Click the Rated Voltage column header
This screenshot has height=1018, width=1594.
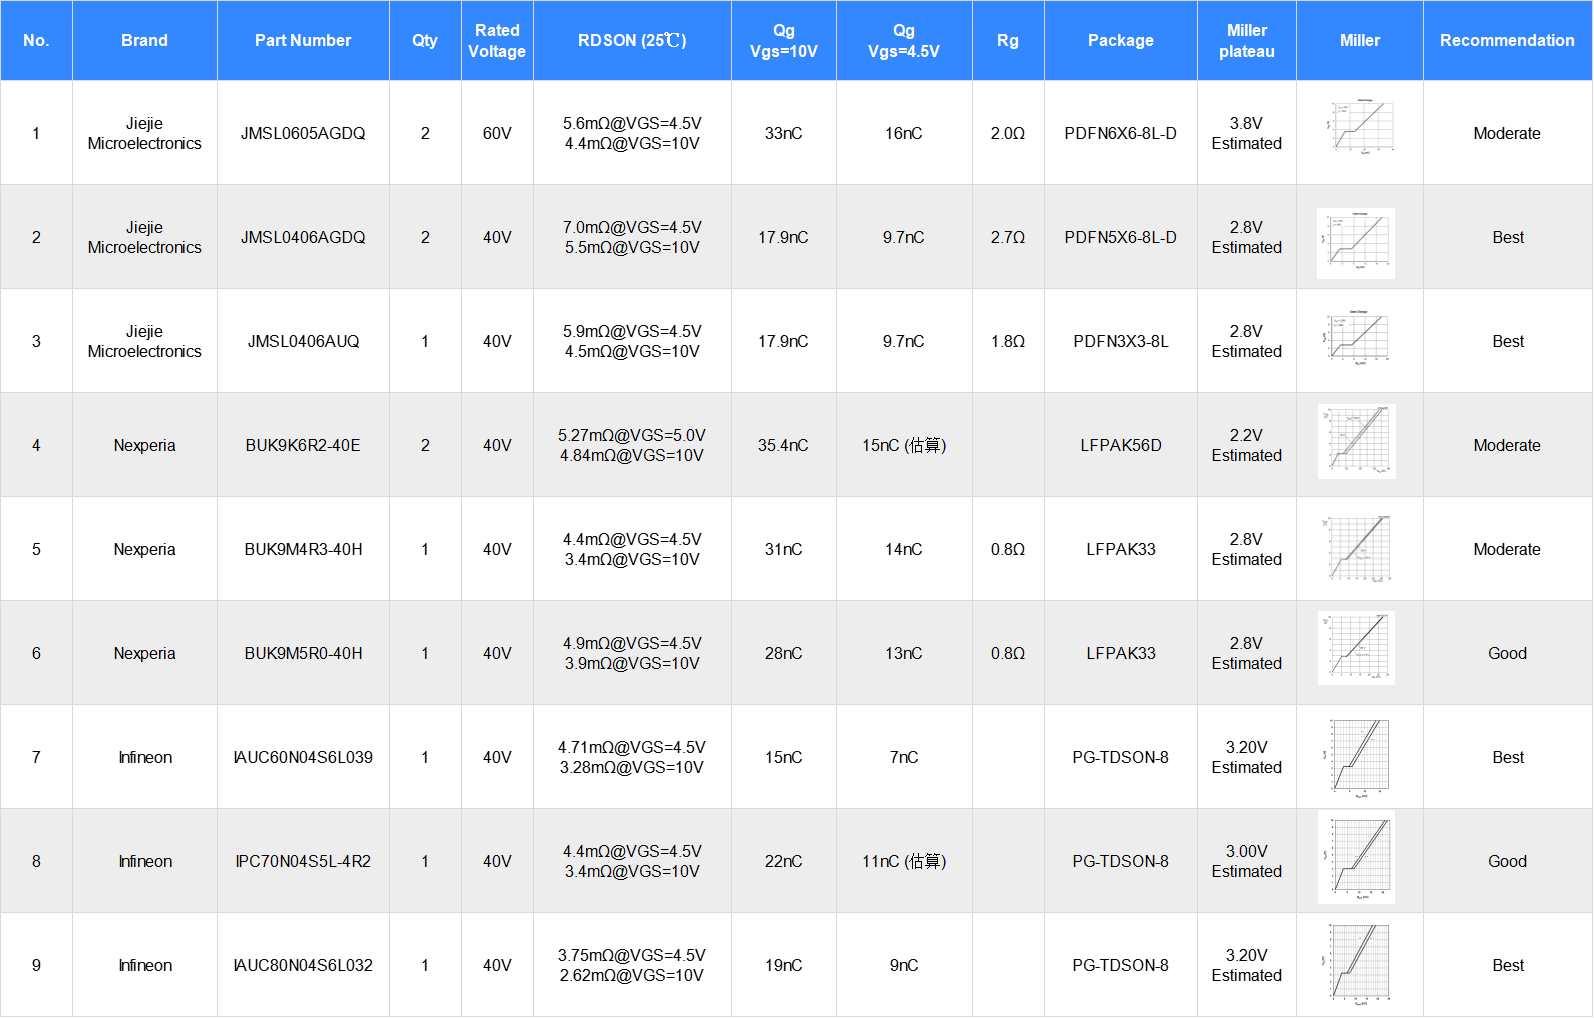pyautogui.click(x=497, y=40)
